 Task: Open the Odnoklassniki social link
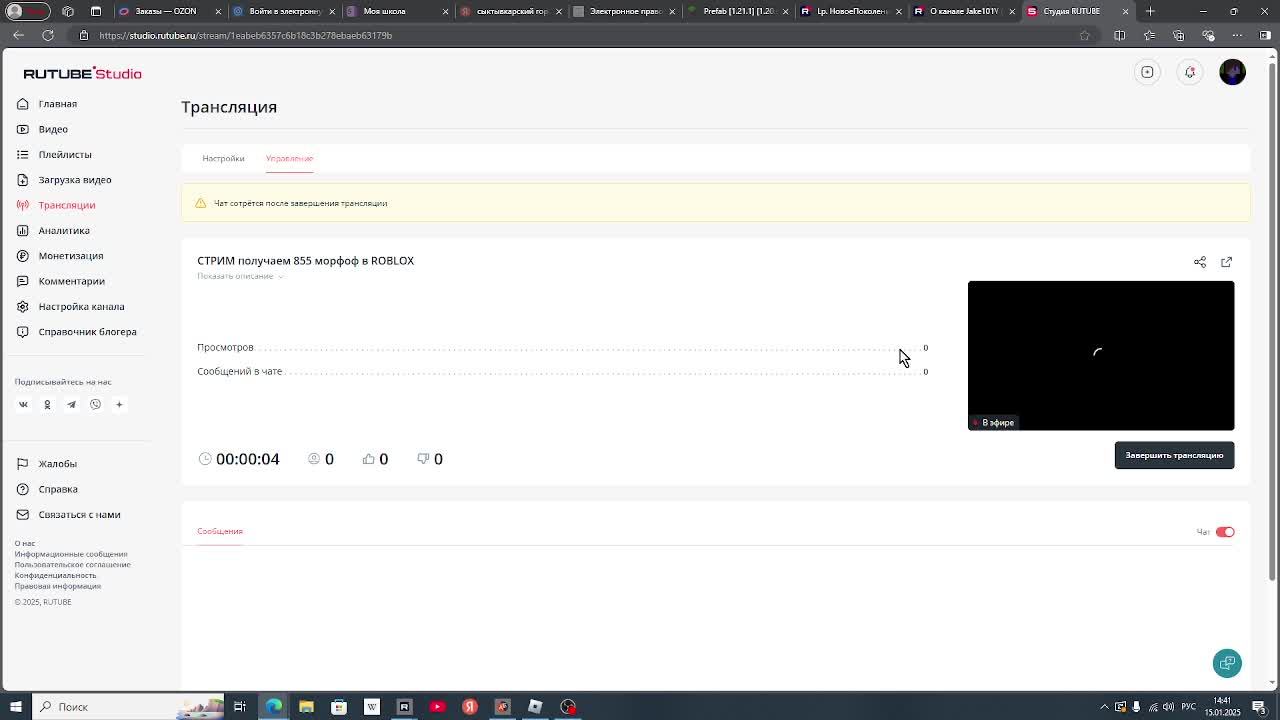(x=47, y=405)
